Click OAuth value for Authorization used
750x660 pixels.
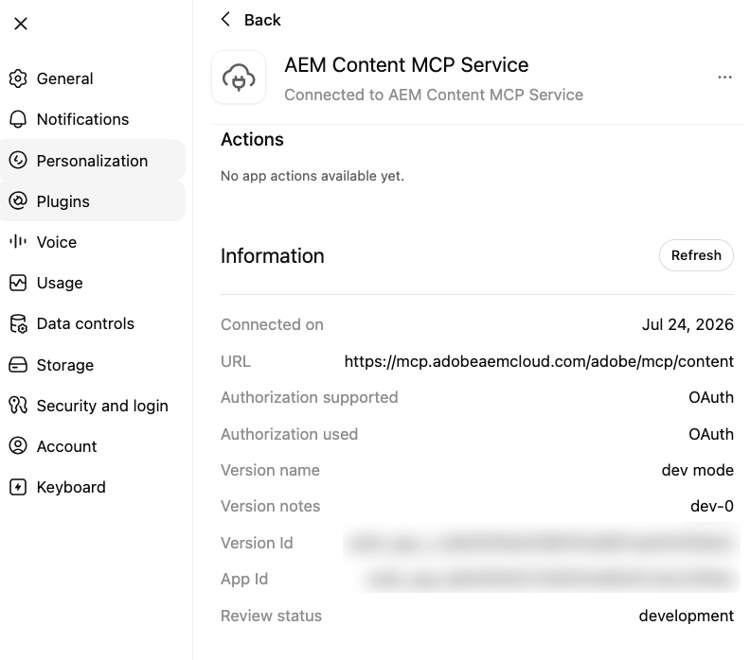tap(711, 434)
